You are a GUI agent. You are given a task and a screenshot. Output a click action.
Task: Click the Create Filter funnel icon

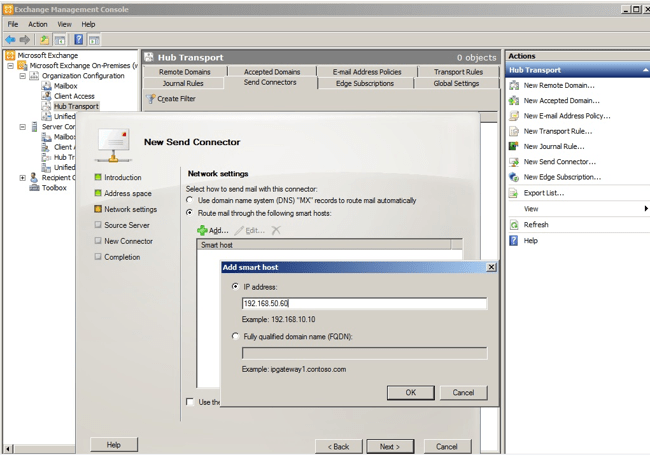[x=151, y=99]
